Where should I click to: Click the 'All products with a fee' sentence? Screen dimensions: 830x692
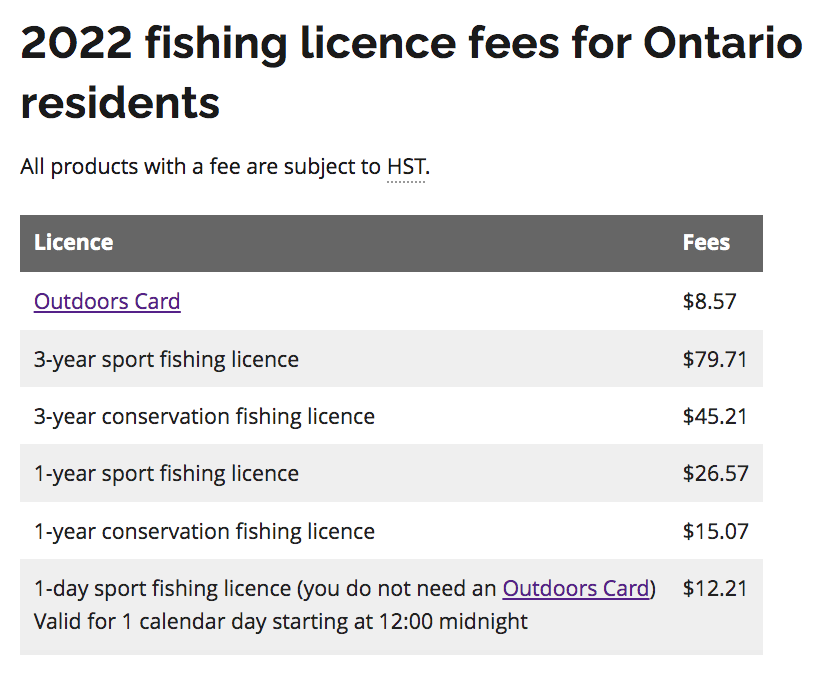click(x=200, y=167)
